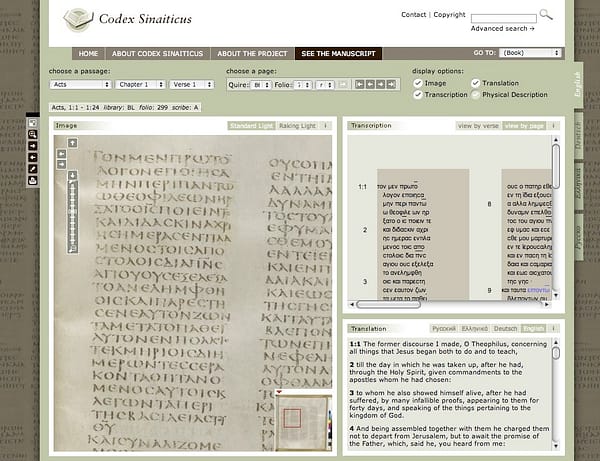The image size is (600, 461).
Task: Toggle the Image display option
Action: [x=418, y=83]
